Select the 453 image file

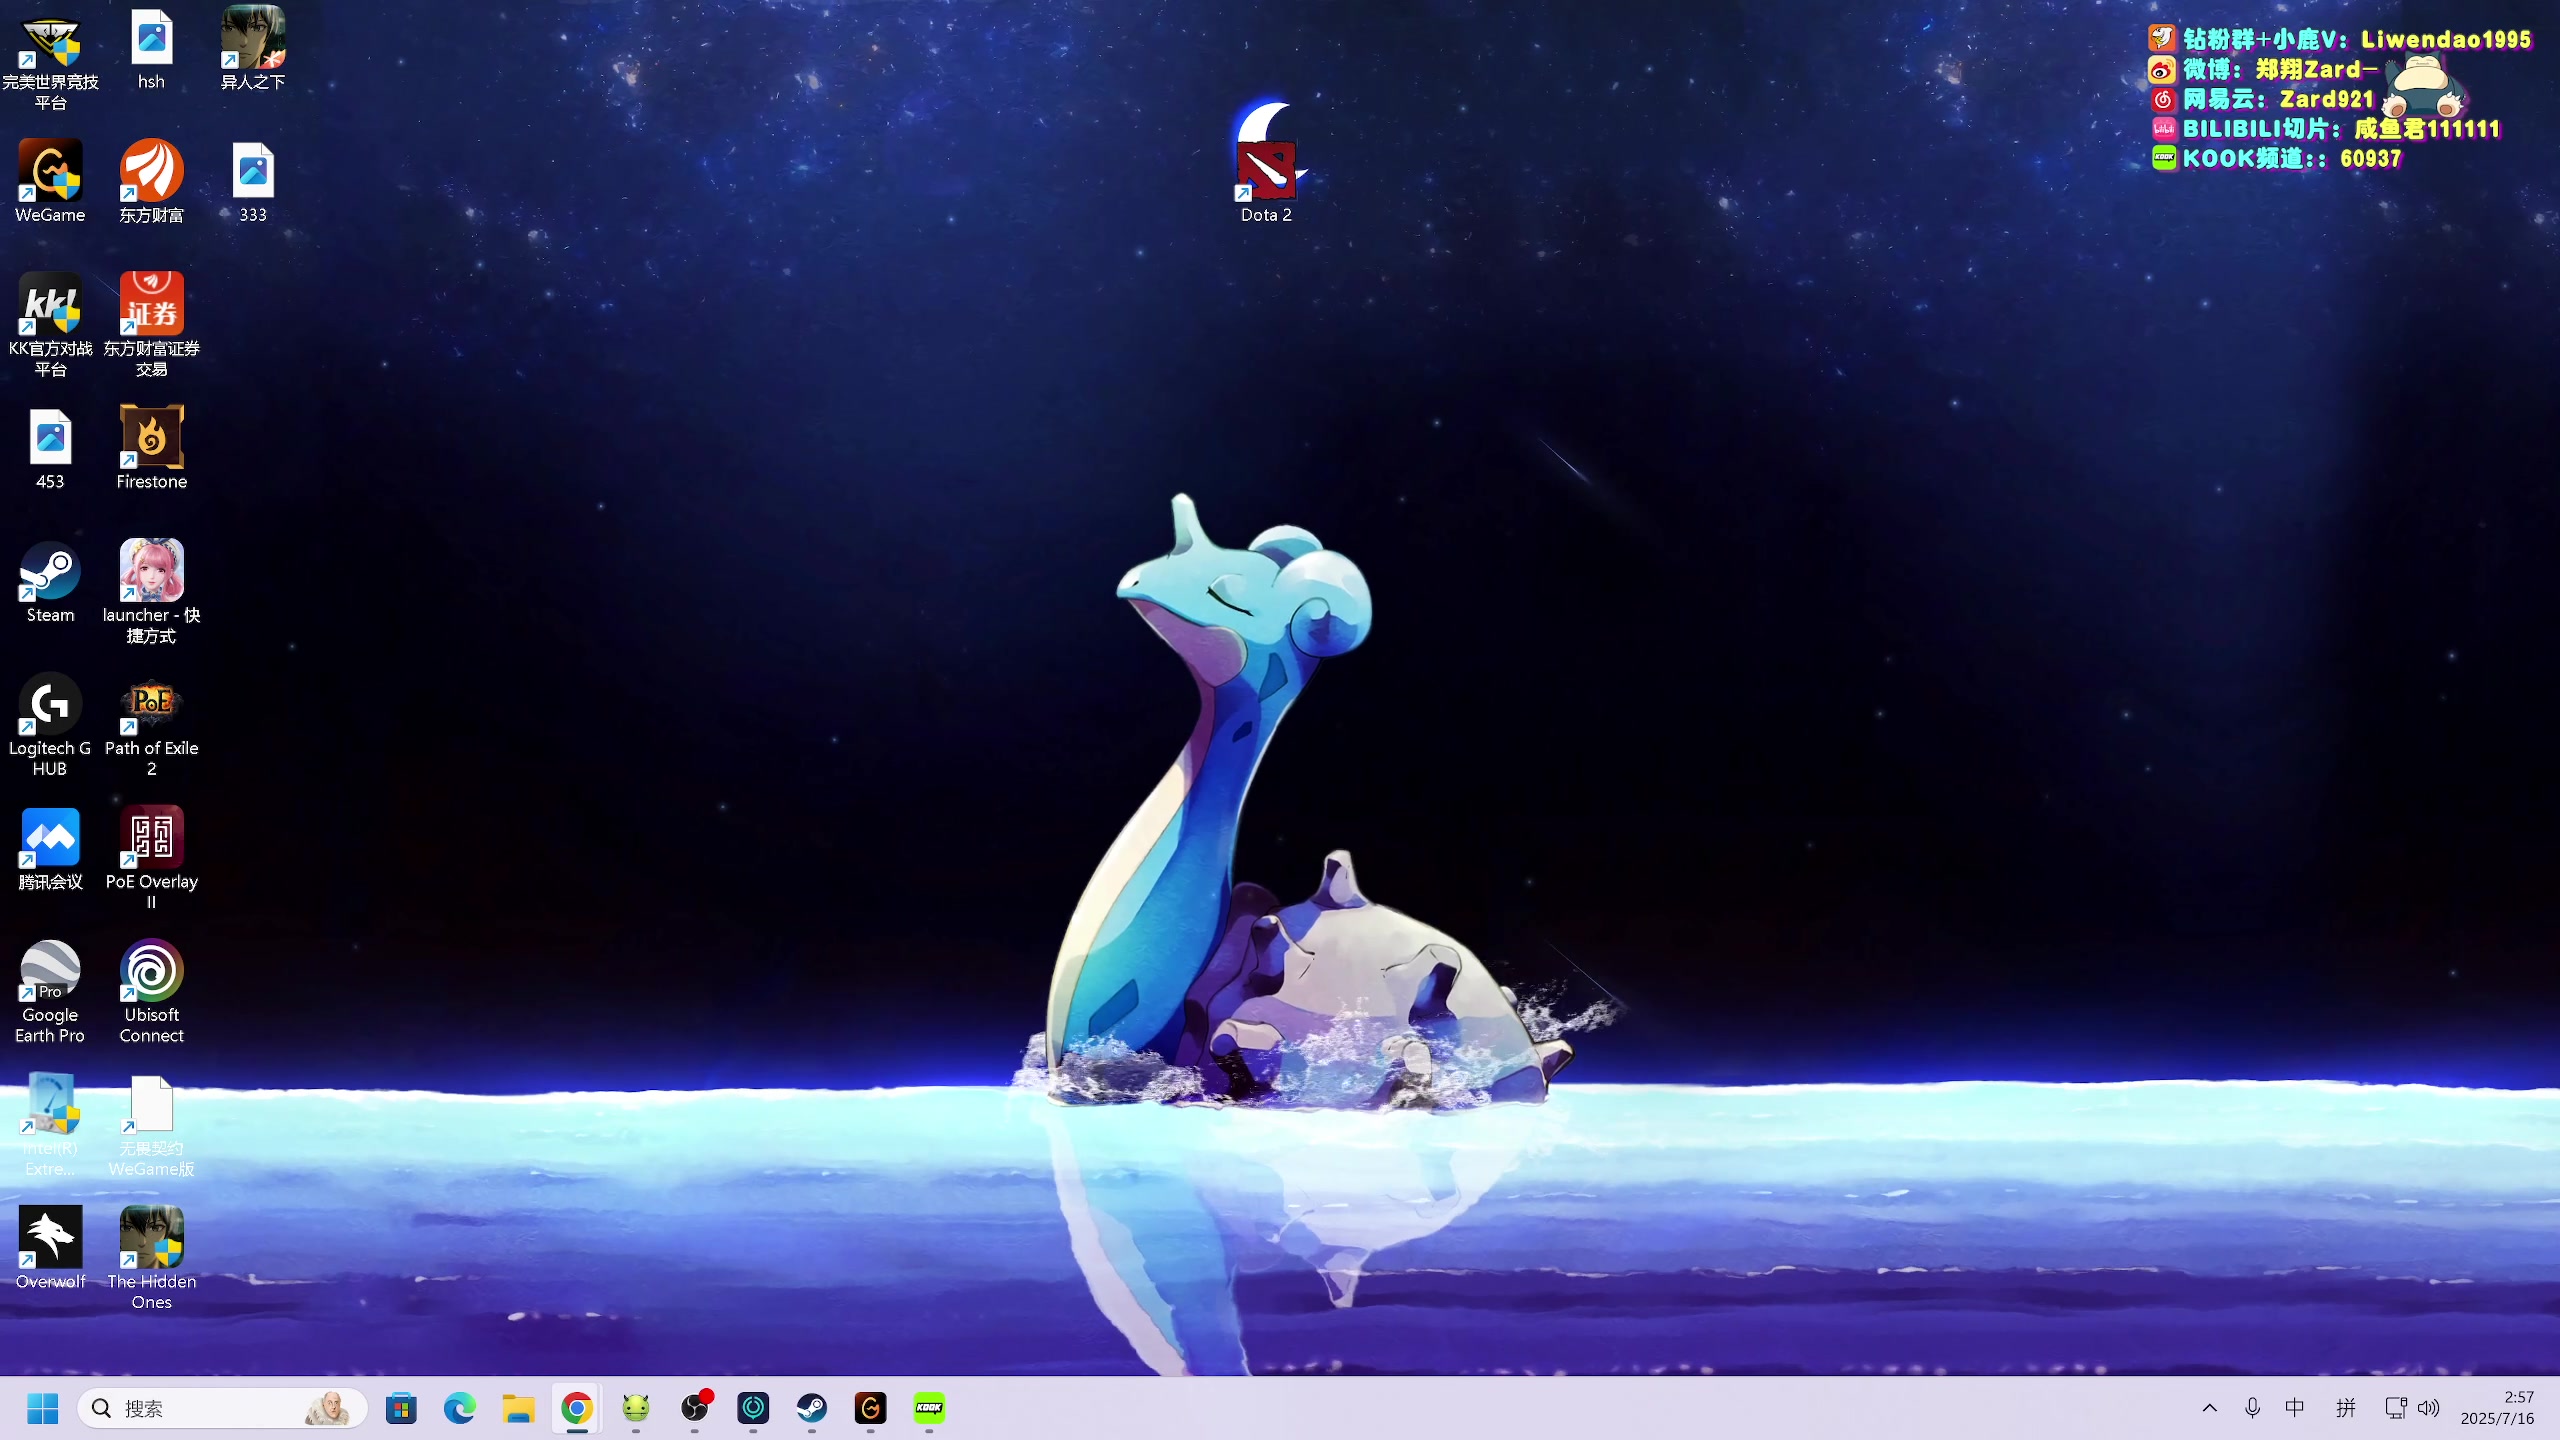[50, 449]
